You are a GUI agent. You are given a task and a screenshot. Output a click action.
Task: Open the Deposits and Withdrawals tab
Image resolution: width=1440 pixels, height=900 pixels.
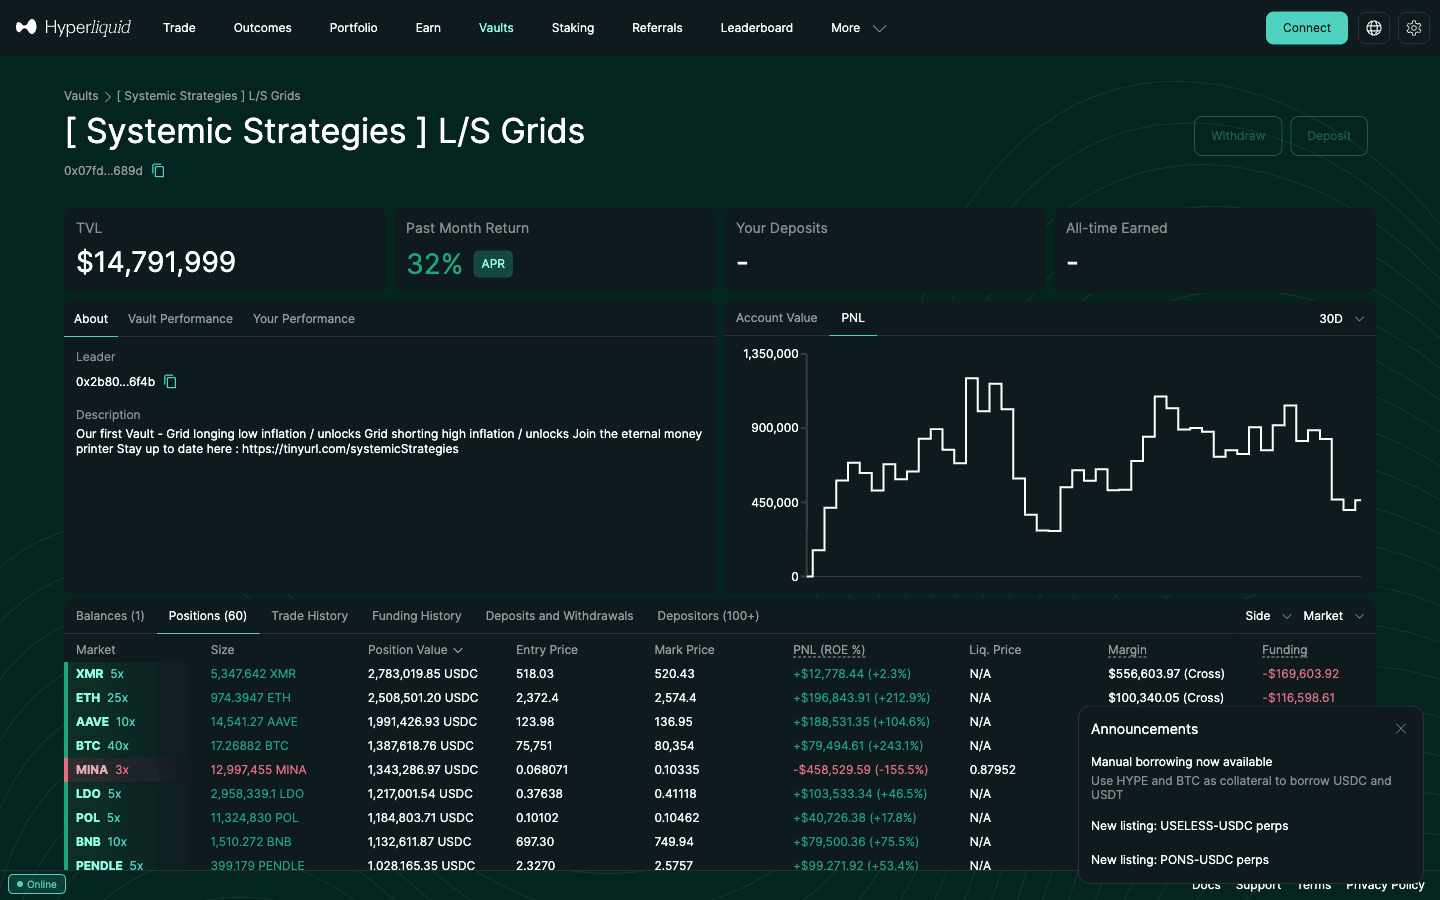pyautogui.click(x=559, y=616)
